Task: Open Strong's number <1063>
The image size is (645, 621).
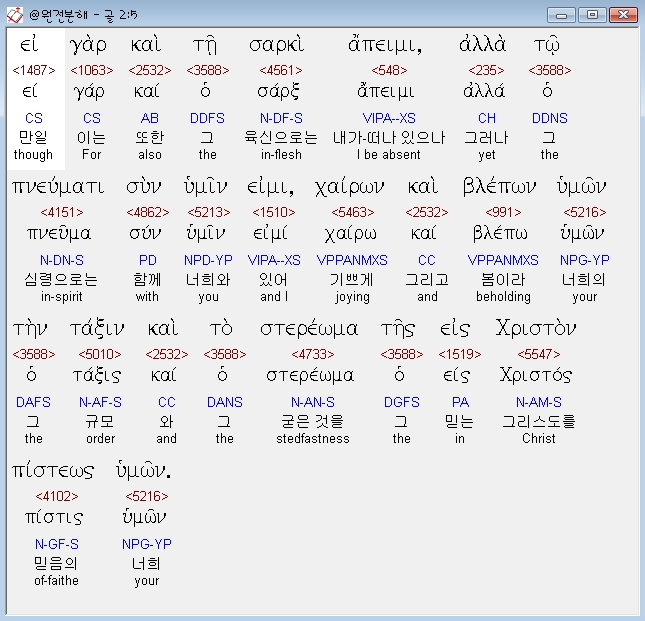Action: pos(92,70)
